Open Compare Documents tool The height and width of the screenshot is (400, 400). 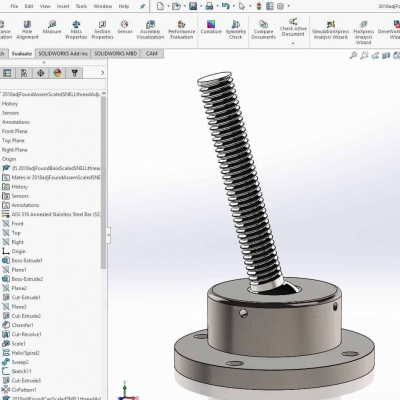(x=263, y=29)
